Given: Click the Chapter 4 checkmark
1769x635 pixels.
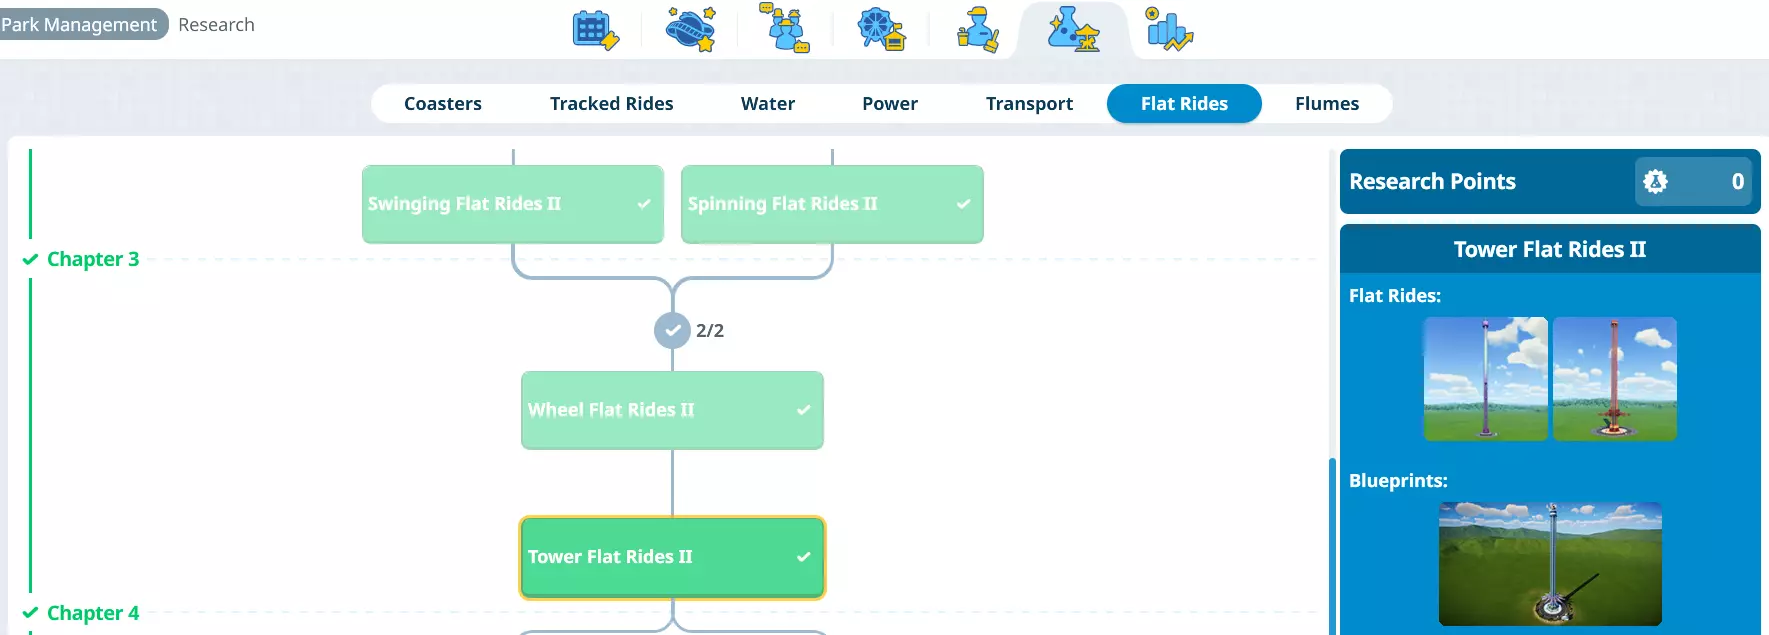Looking at the screenshot, I should (x=30, y=613).
